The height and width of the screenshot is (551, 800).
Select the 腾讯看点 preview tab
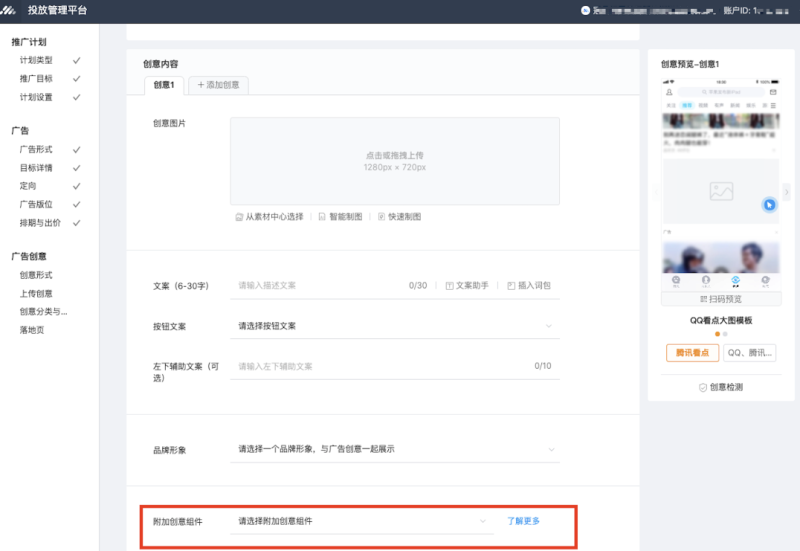point(692,353)
